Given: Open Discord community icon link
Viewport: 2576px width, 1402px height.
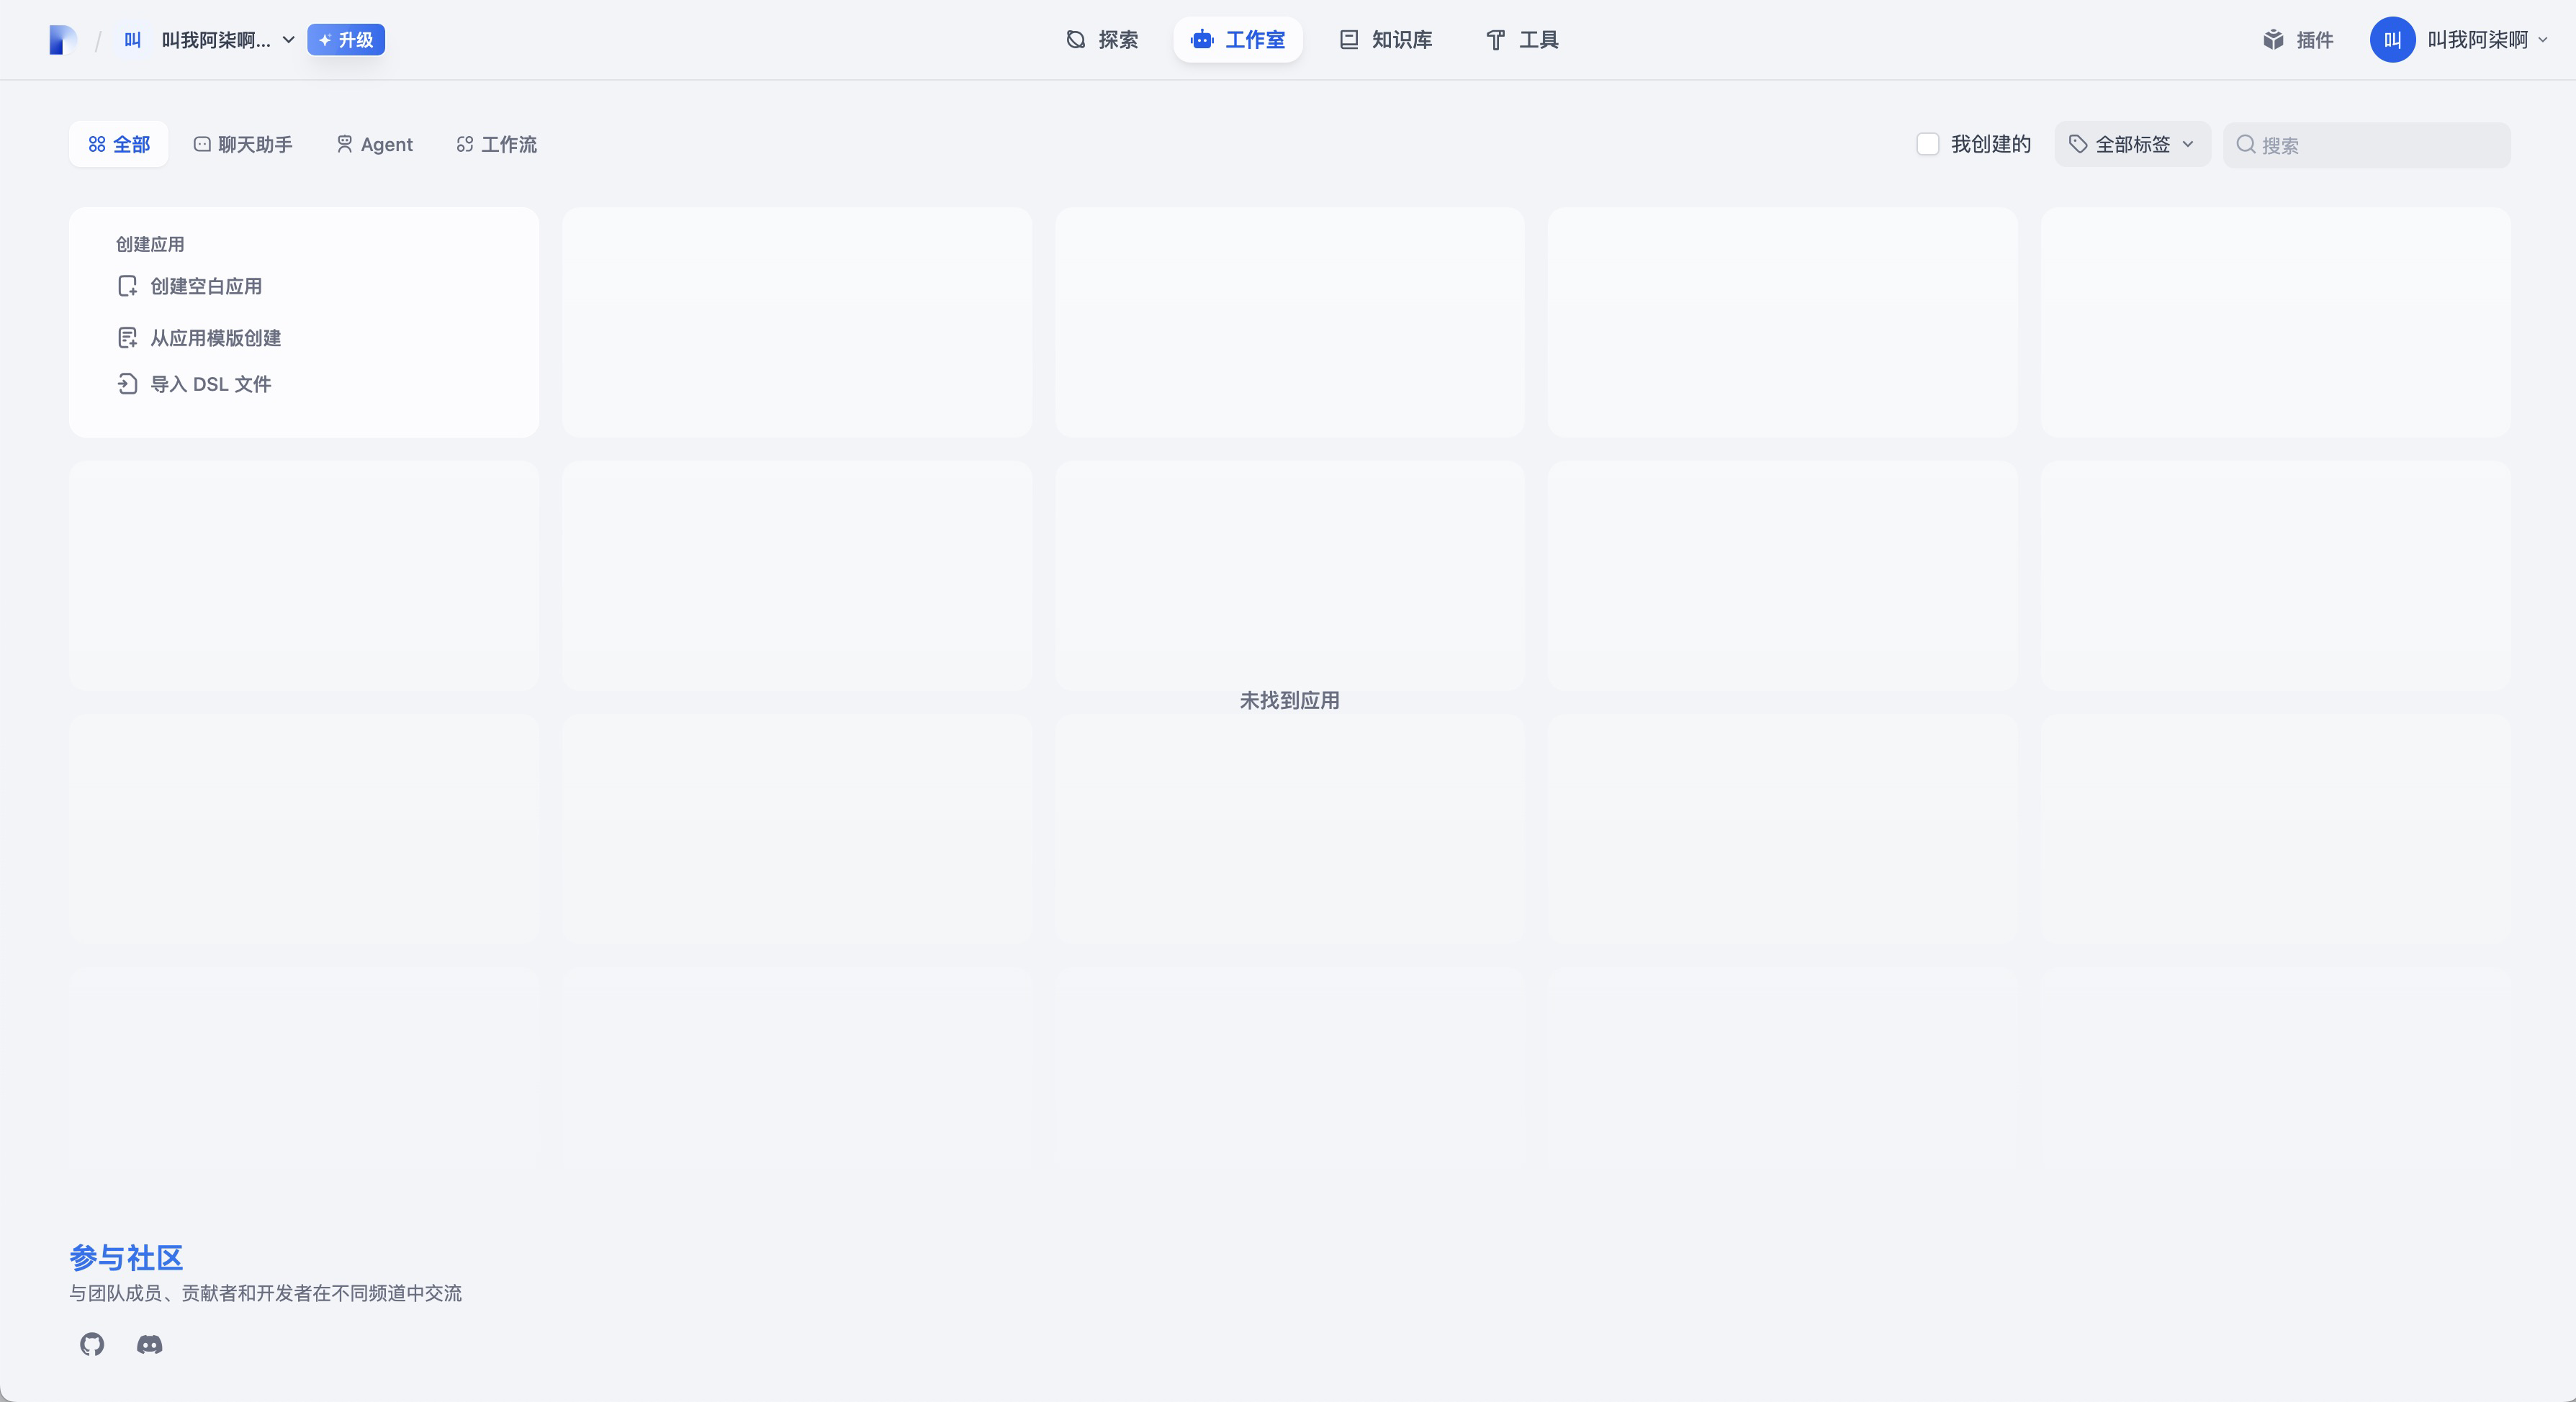Looking at the screenshot, I should pos(150,1344).
